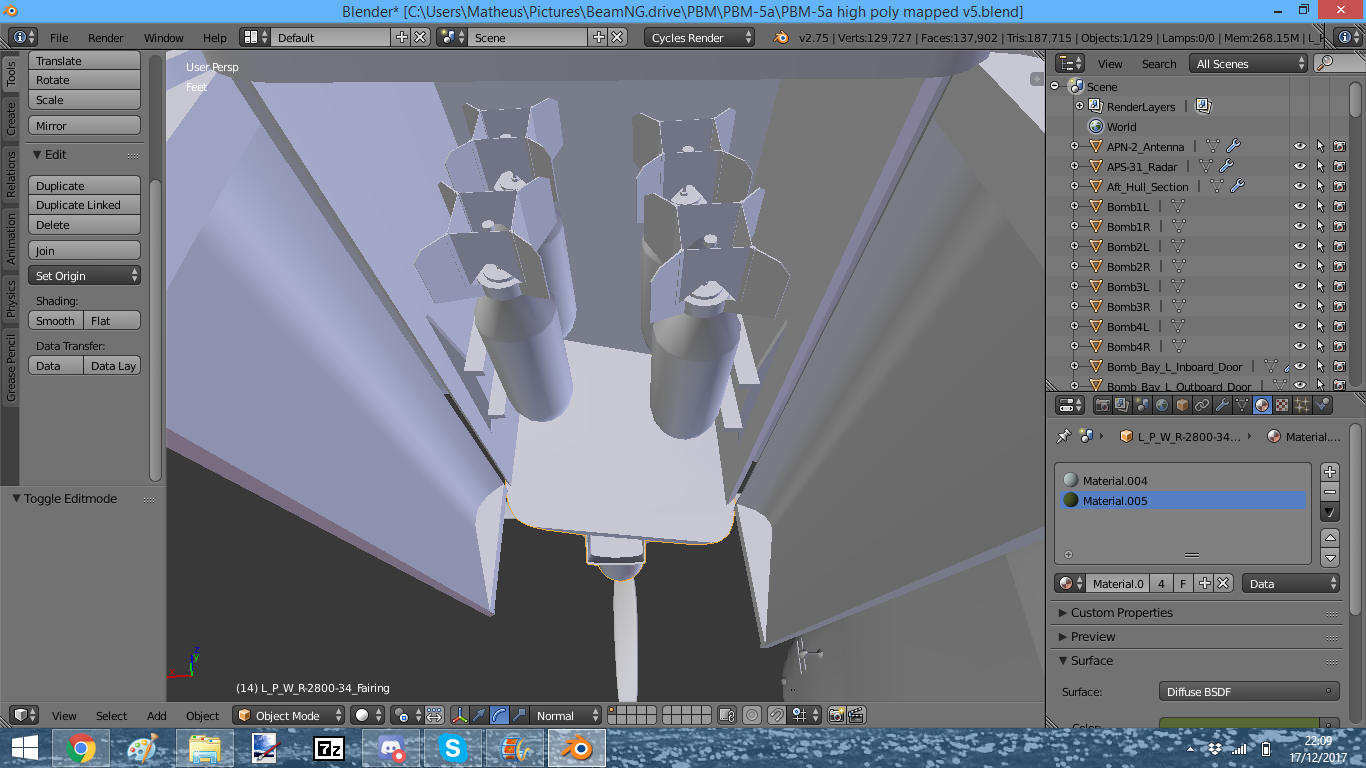
Task: Open Skype from the Windows taskbar
Action: pos(452,748)
